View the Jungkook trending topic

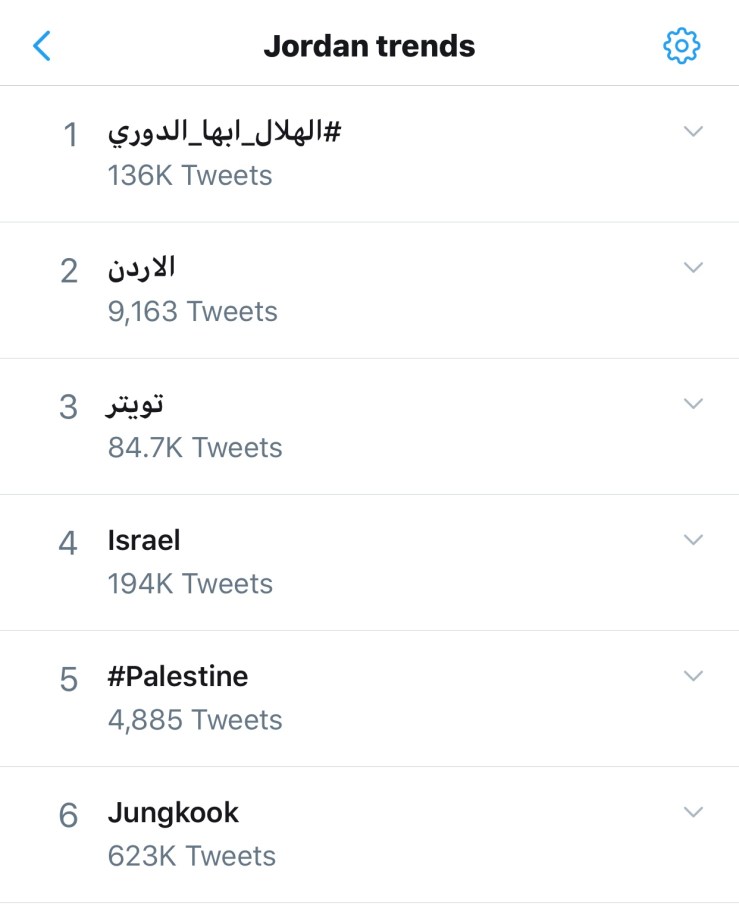pos(173,813)
